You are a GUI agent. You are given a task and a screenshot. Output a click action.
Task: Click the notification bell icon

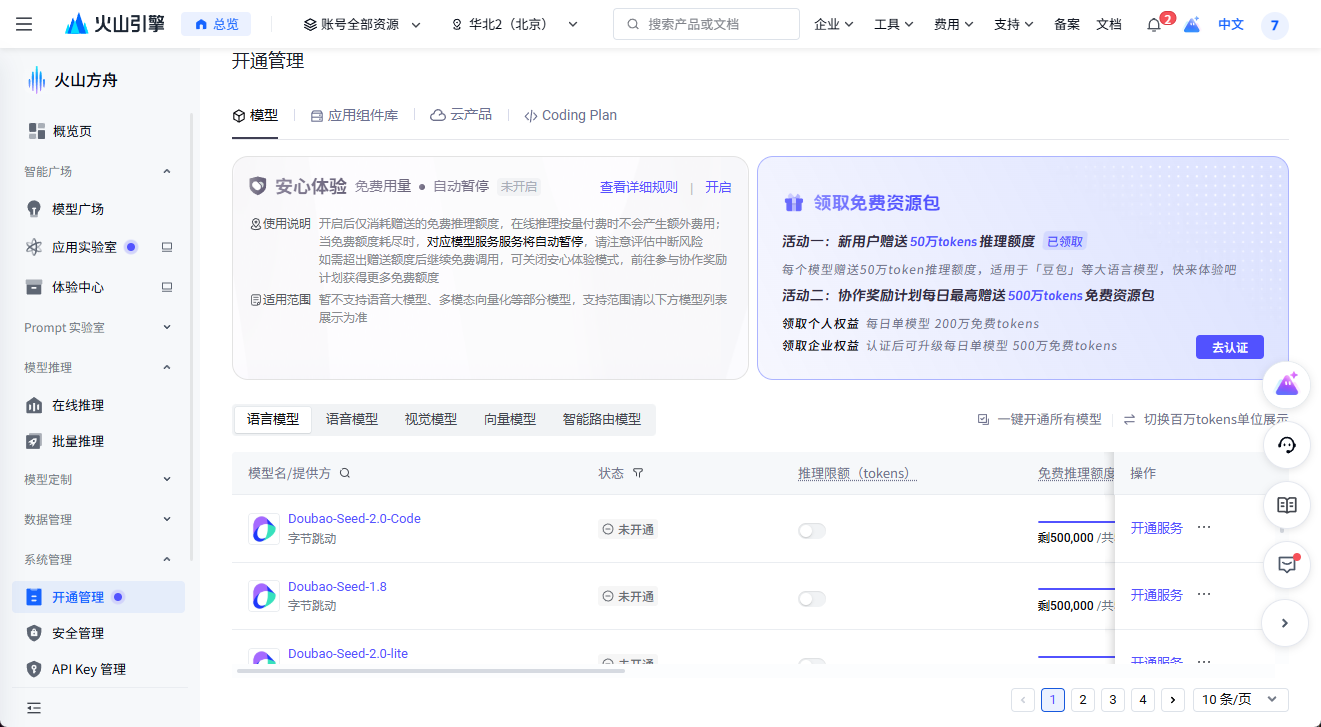(1153, 25)
